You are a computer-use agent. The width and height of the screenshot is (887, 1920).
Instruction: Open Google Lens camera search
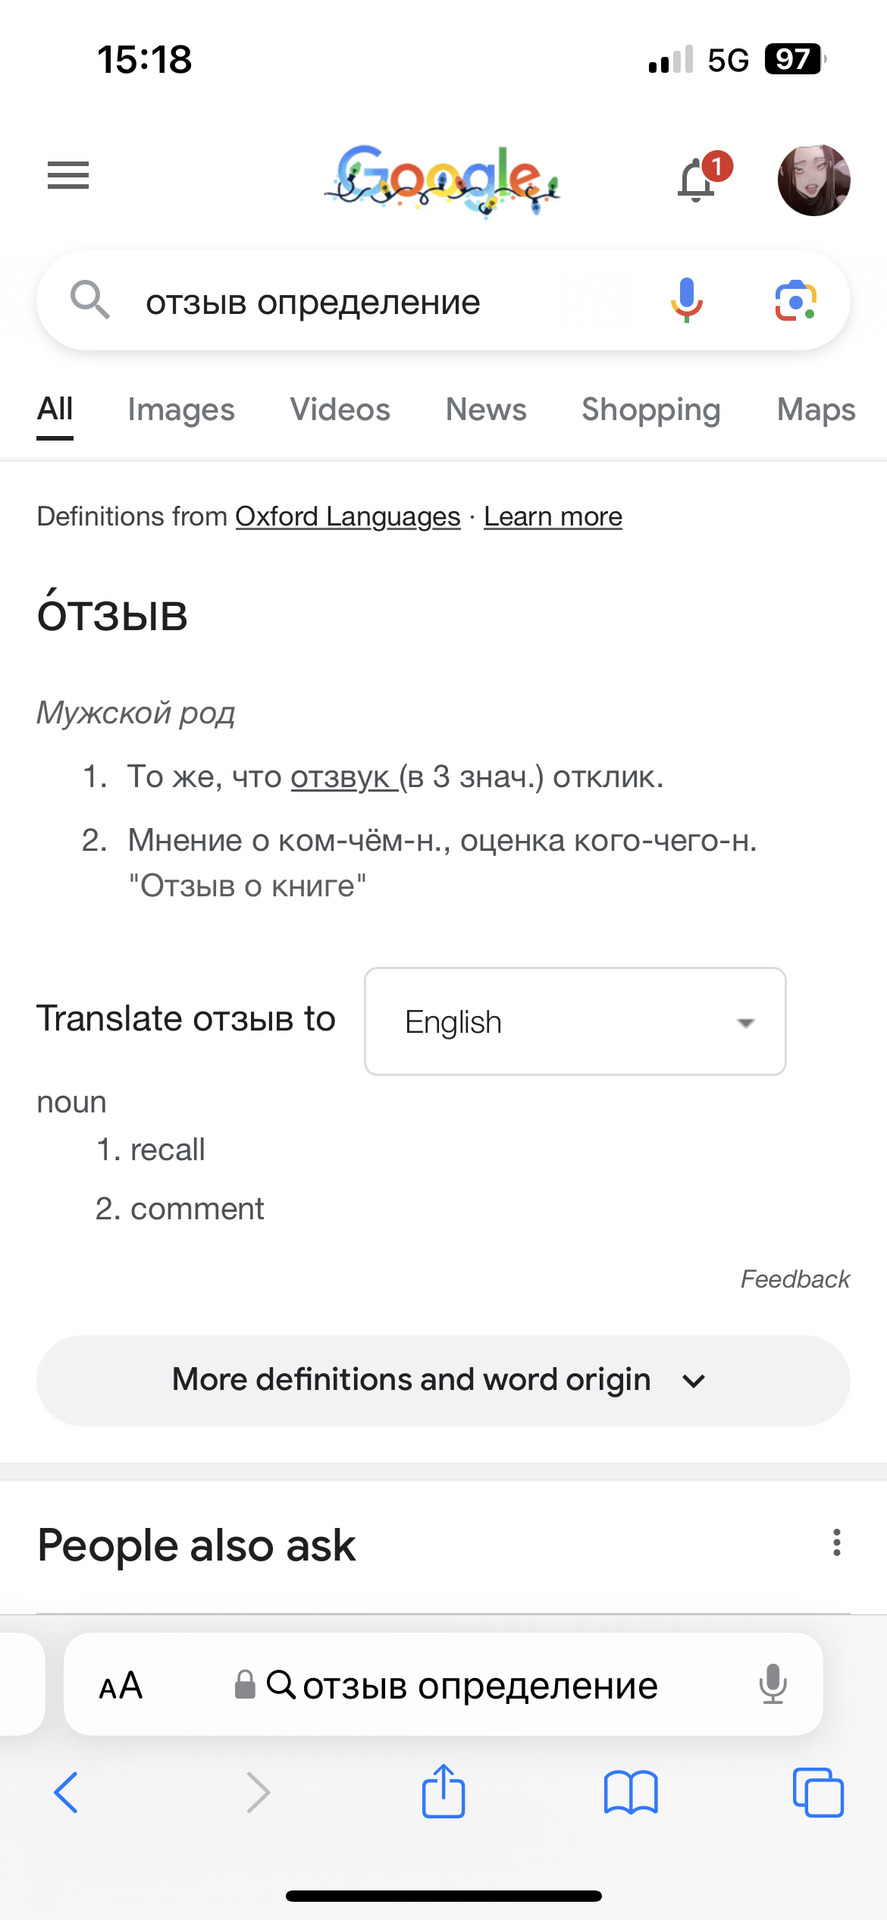795,300
